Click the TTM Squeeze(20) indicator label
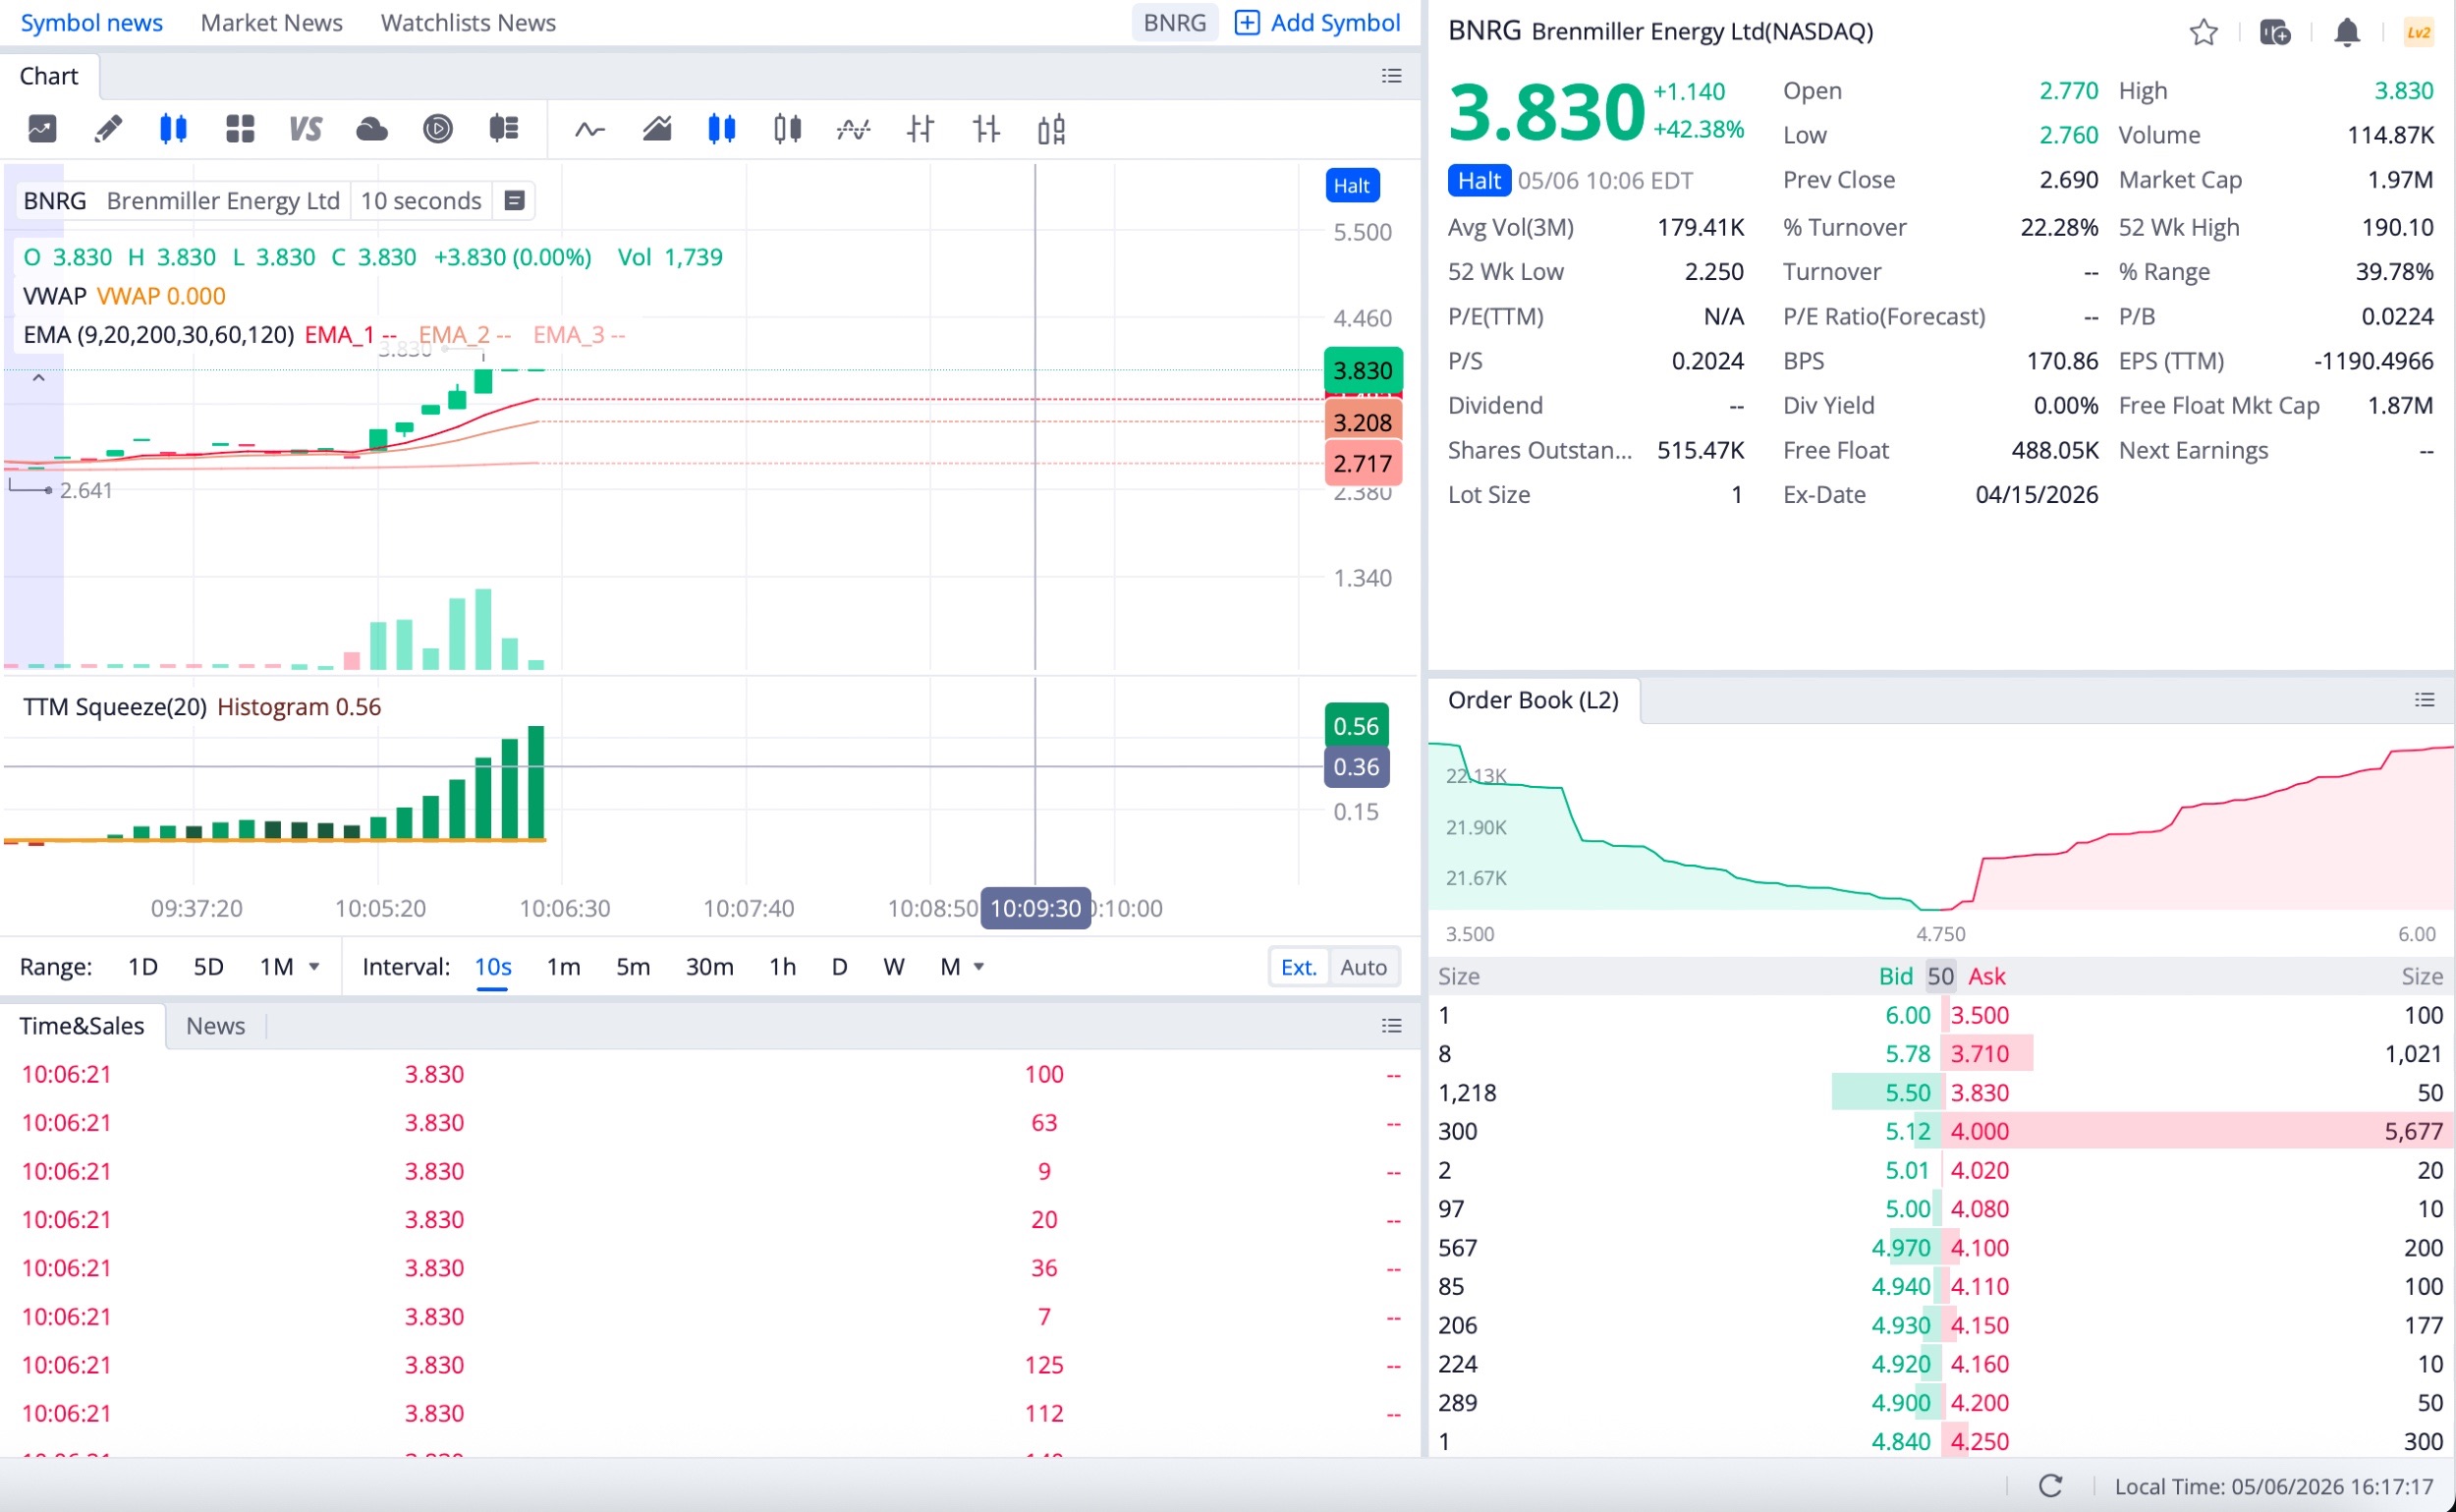This screenshot has width=2456, height=1512. point(115,707)
